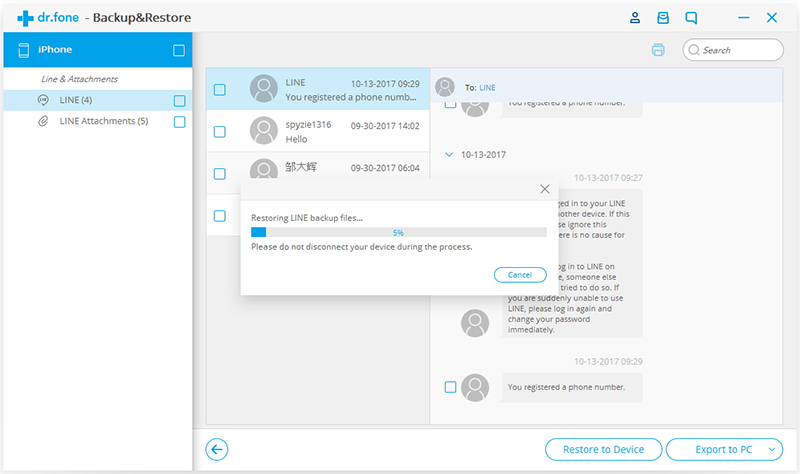Toggle the iPhone select-all checkbox

click(x=179, y=51)
